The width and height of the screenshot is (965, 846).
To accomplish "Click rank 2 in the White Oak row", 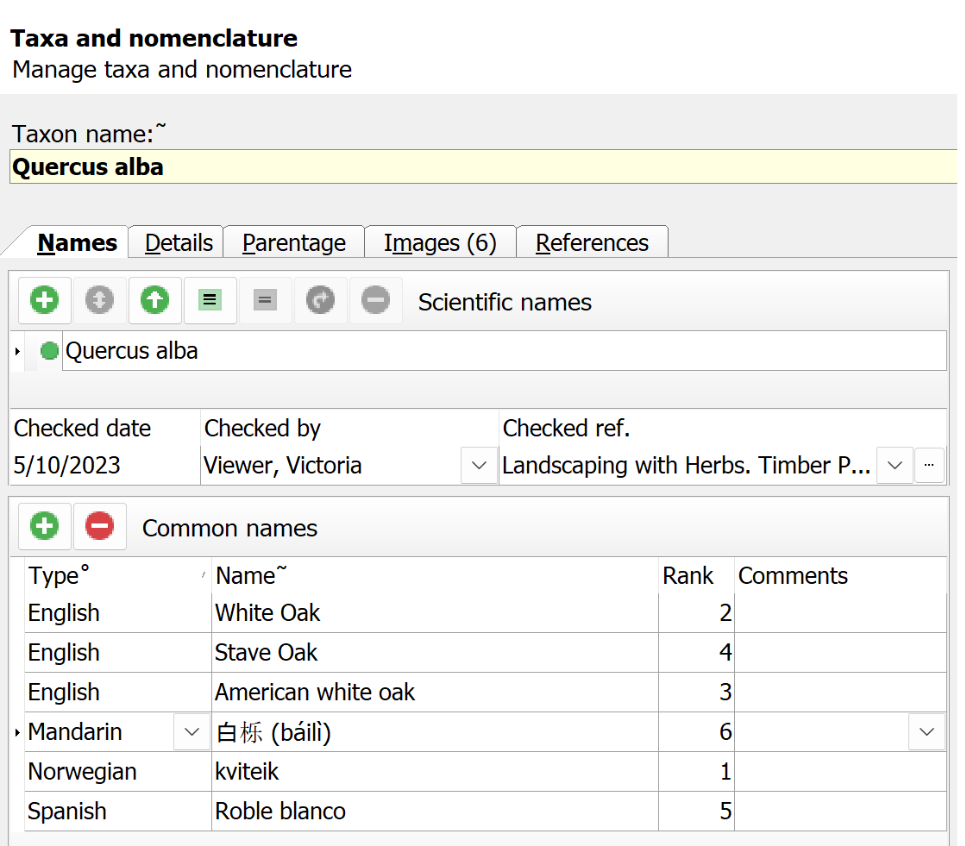I will pyautogui.click(x=696, y=613).
